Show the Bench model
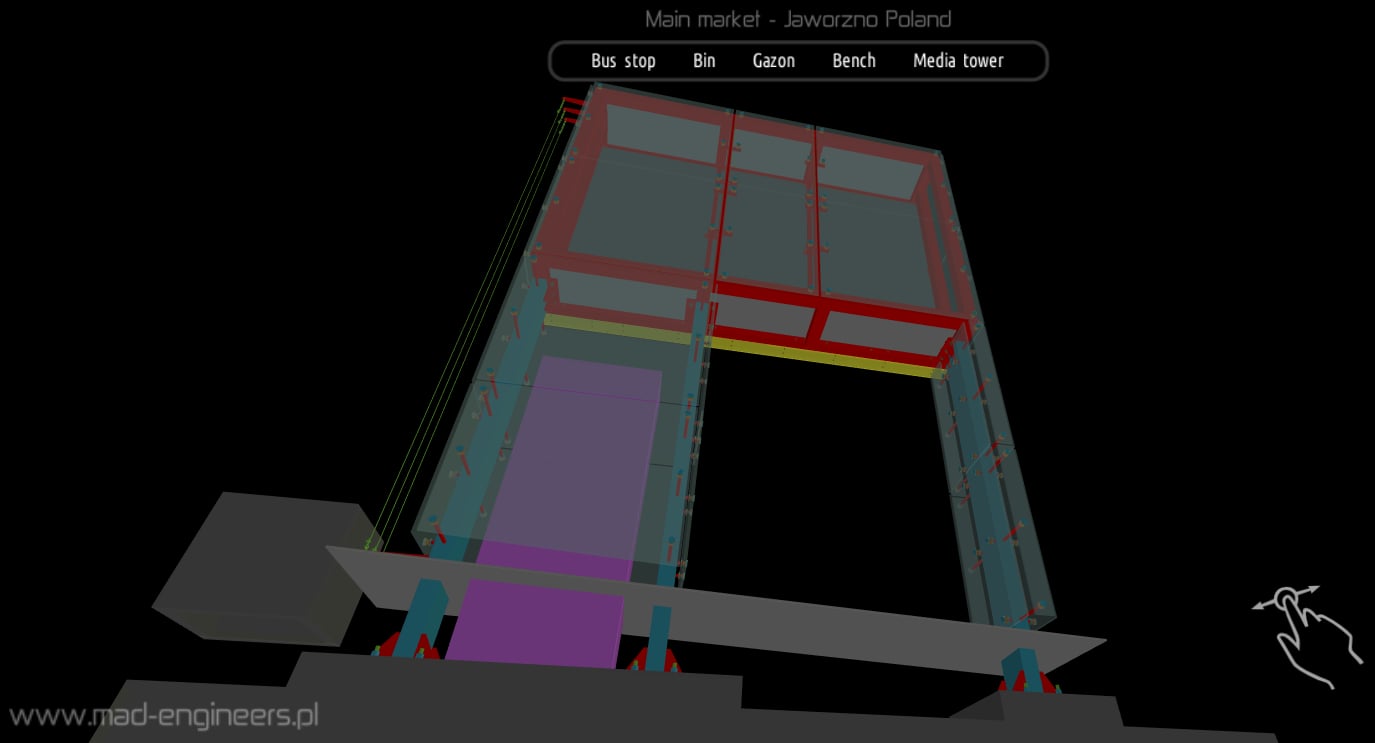This screenshot has width=1375, height=743. 854,61
